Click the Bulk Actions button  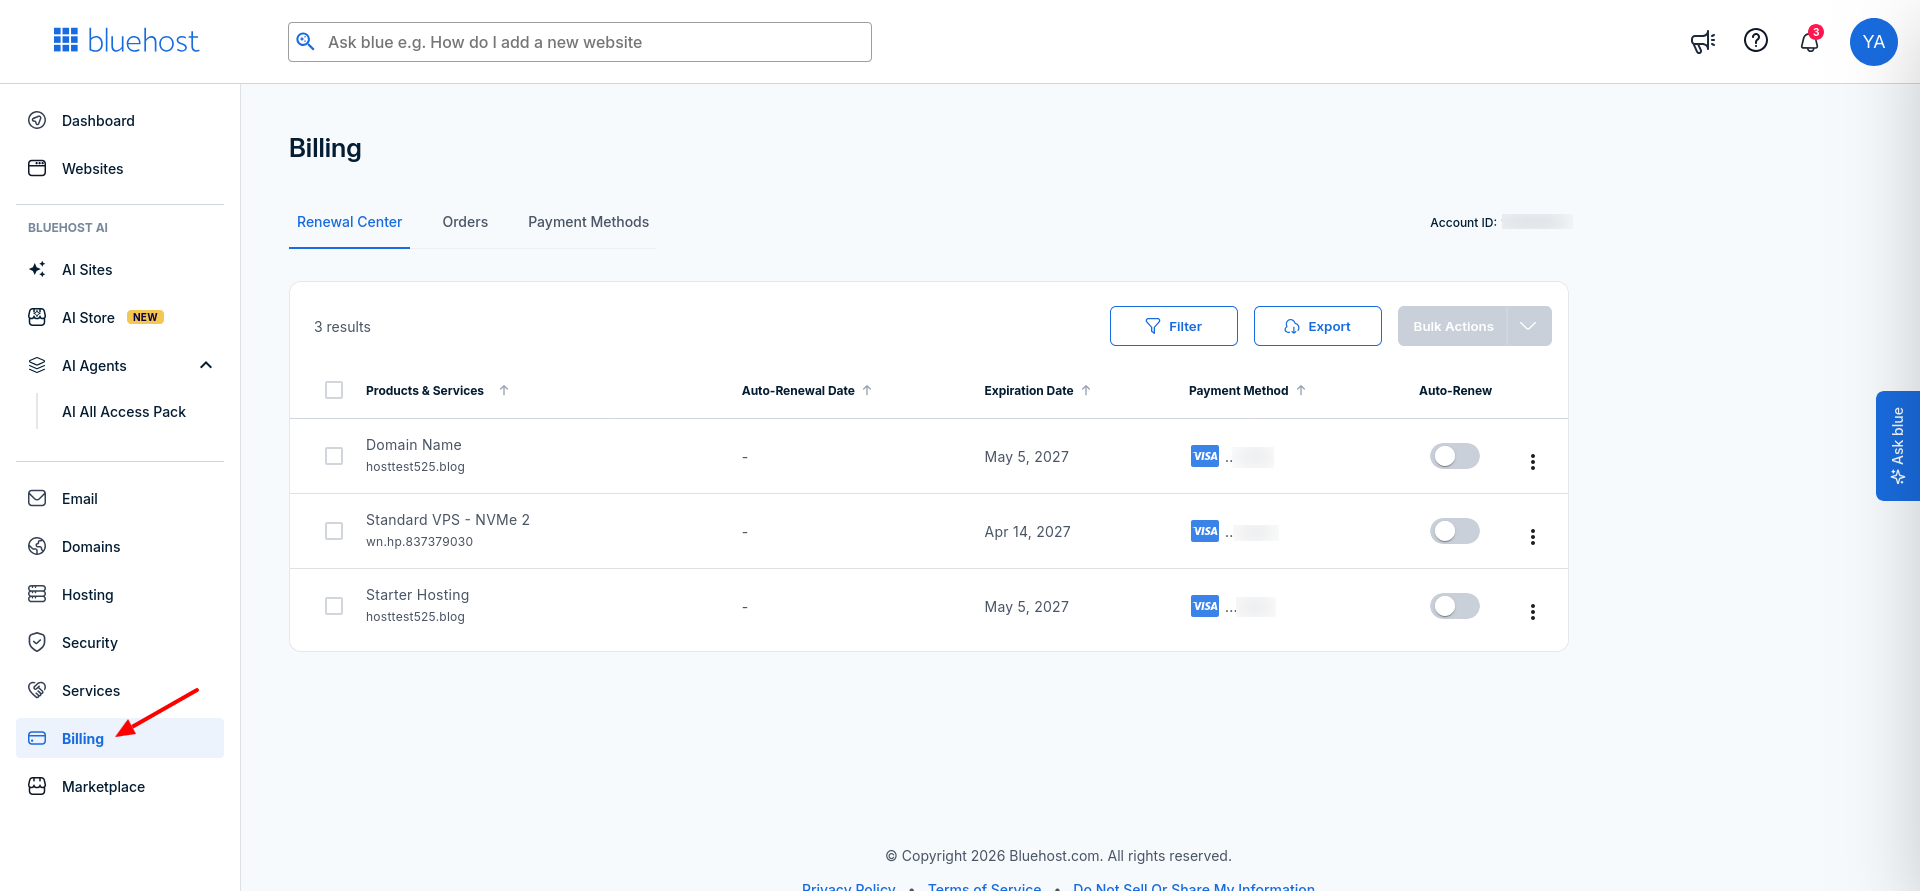1452,326
